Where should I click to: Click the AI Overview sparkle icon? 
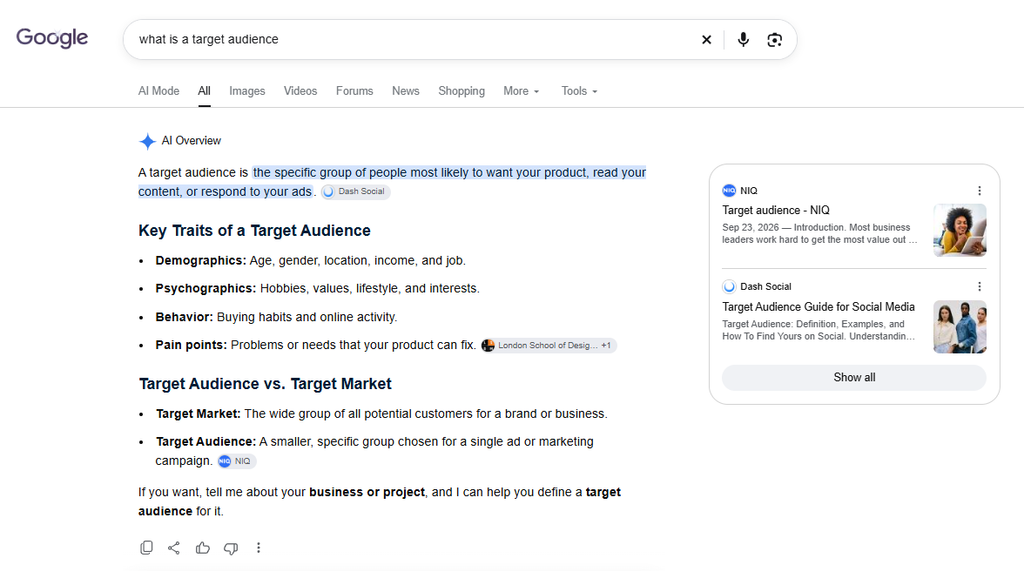147,141
